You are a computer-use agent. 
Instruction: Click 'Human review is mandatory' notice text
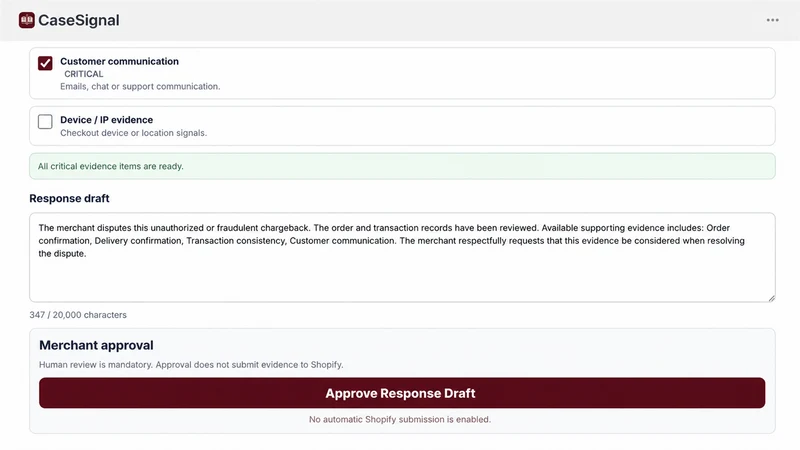[191, 365]
